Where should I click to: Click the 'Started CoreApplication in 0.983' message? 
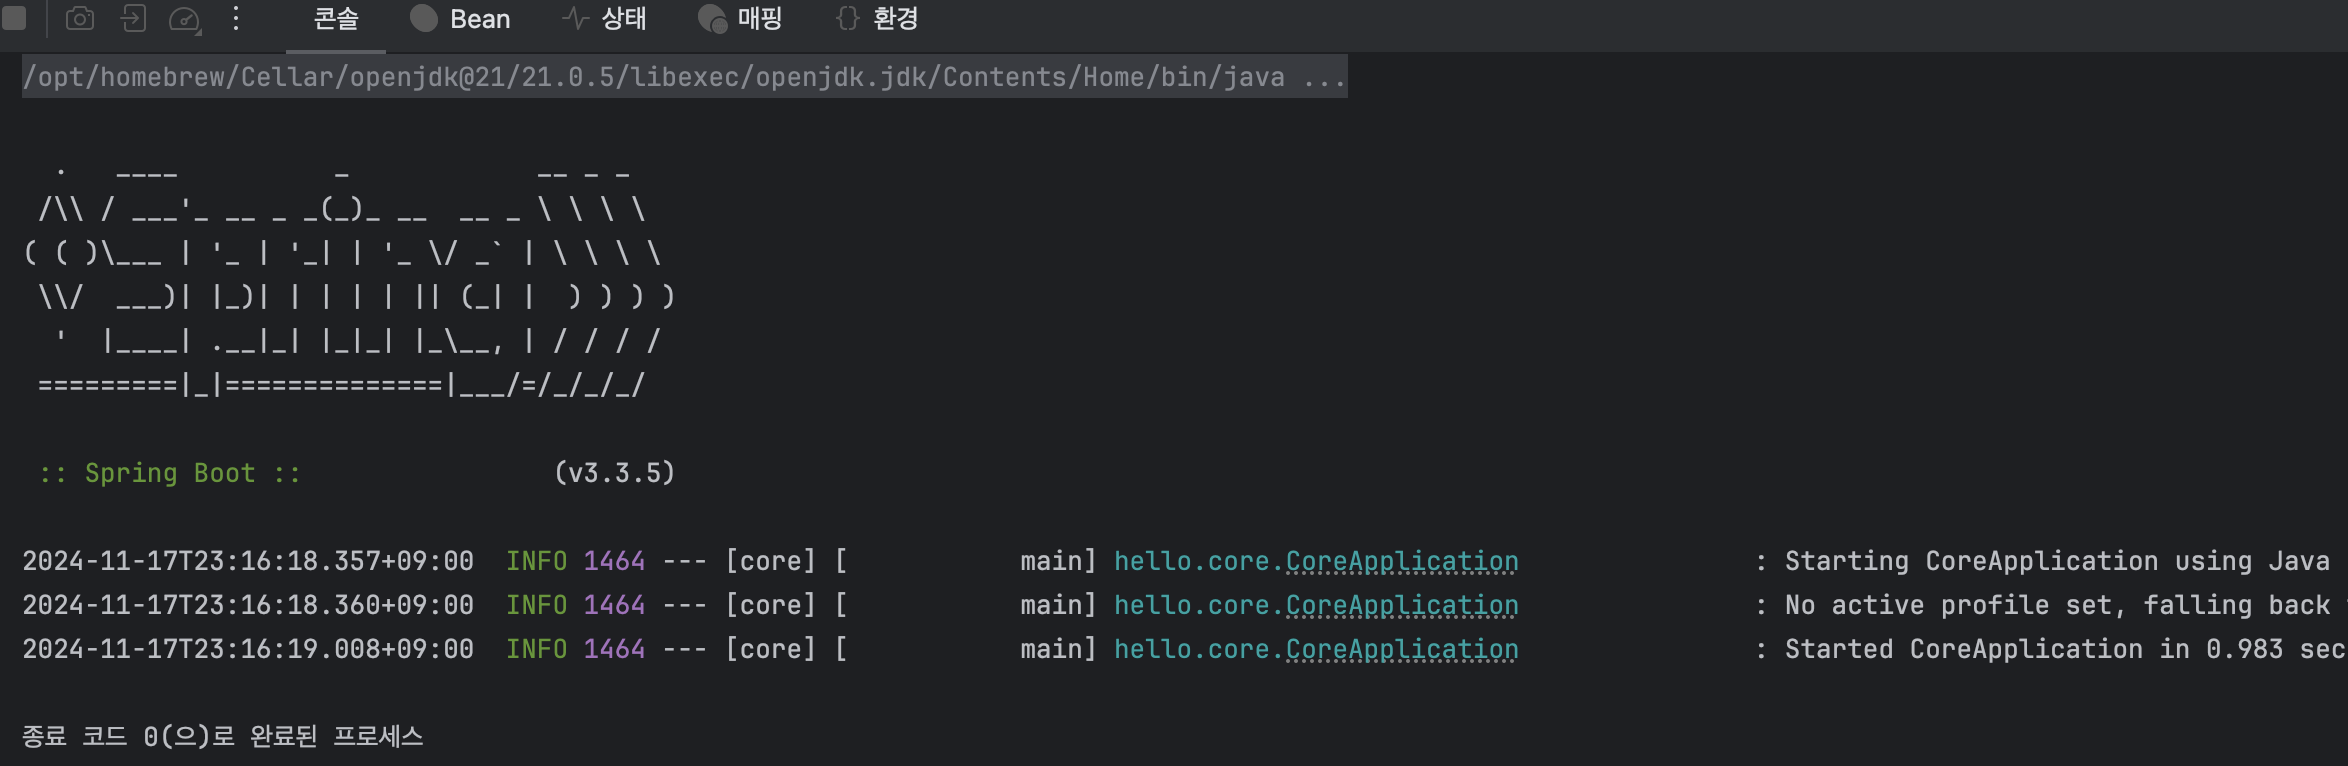point(2064,649)
